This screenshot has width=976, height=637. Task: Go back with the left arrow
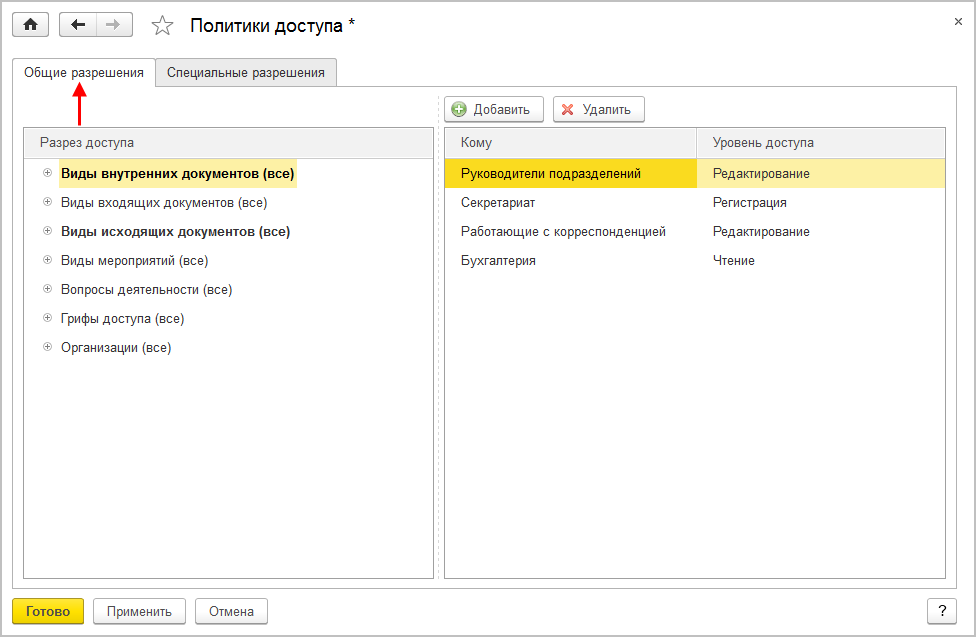click(x=78, y=25)
